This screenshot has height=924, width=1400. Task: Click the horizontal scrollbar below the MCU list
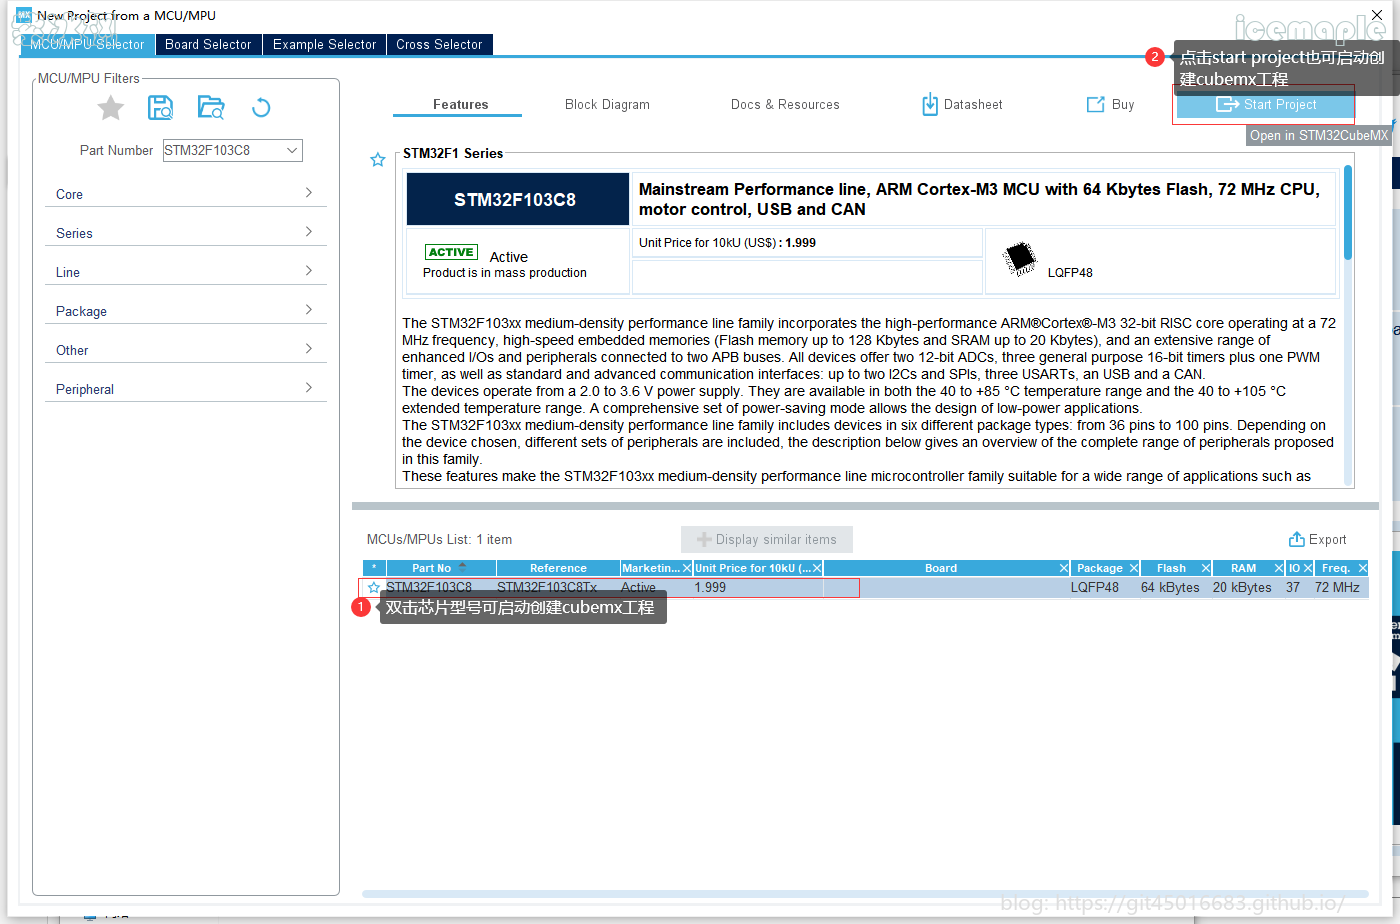[x=865, y=893]
